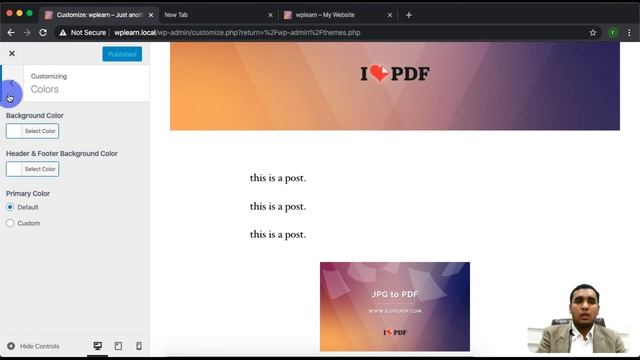Reload the current page
This screenshot has width=640, height=360.
click(43, 33)
